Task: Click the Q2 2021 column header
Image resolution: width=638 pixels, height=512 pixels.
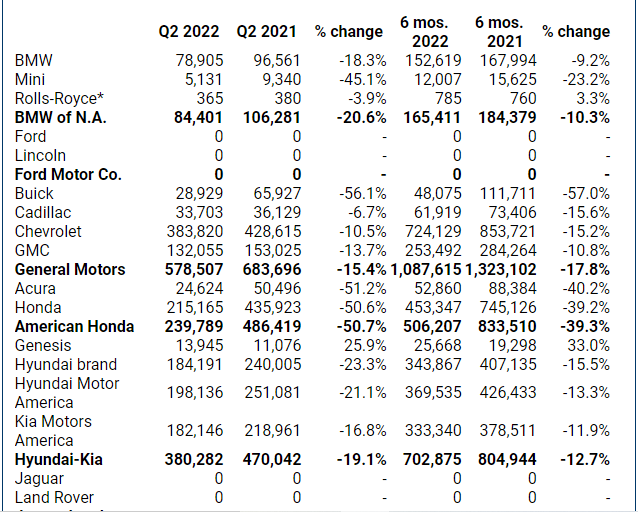Action: coord(269,31)
